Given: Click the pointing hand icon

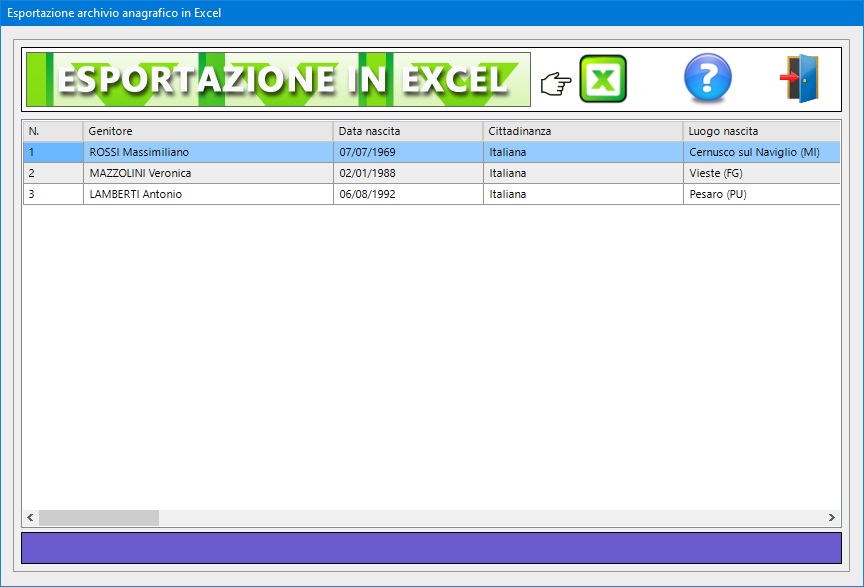Looking at the screenshot, I should (x=555, y=84).
